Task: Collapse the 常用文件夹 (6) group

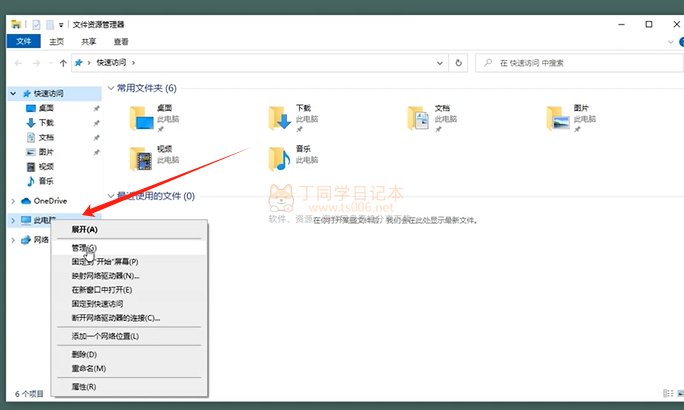Action: pos(111,88)
